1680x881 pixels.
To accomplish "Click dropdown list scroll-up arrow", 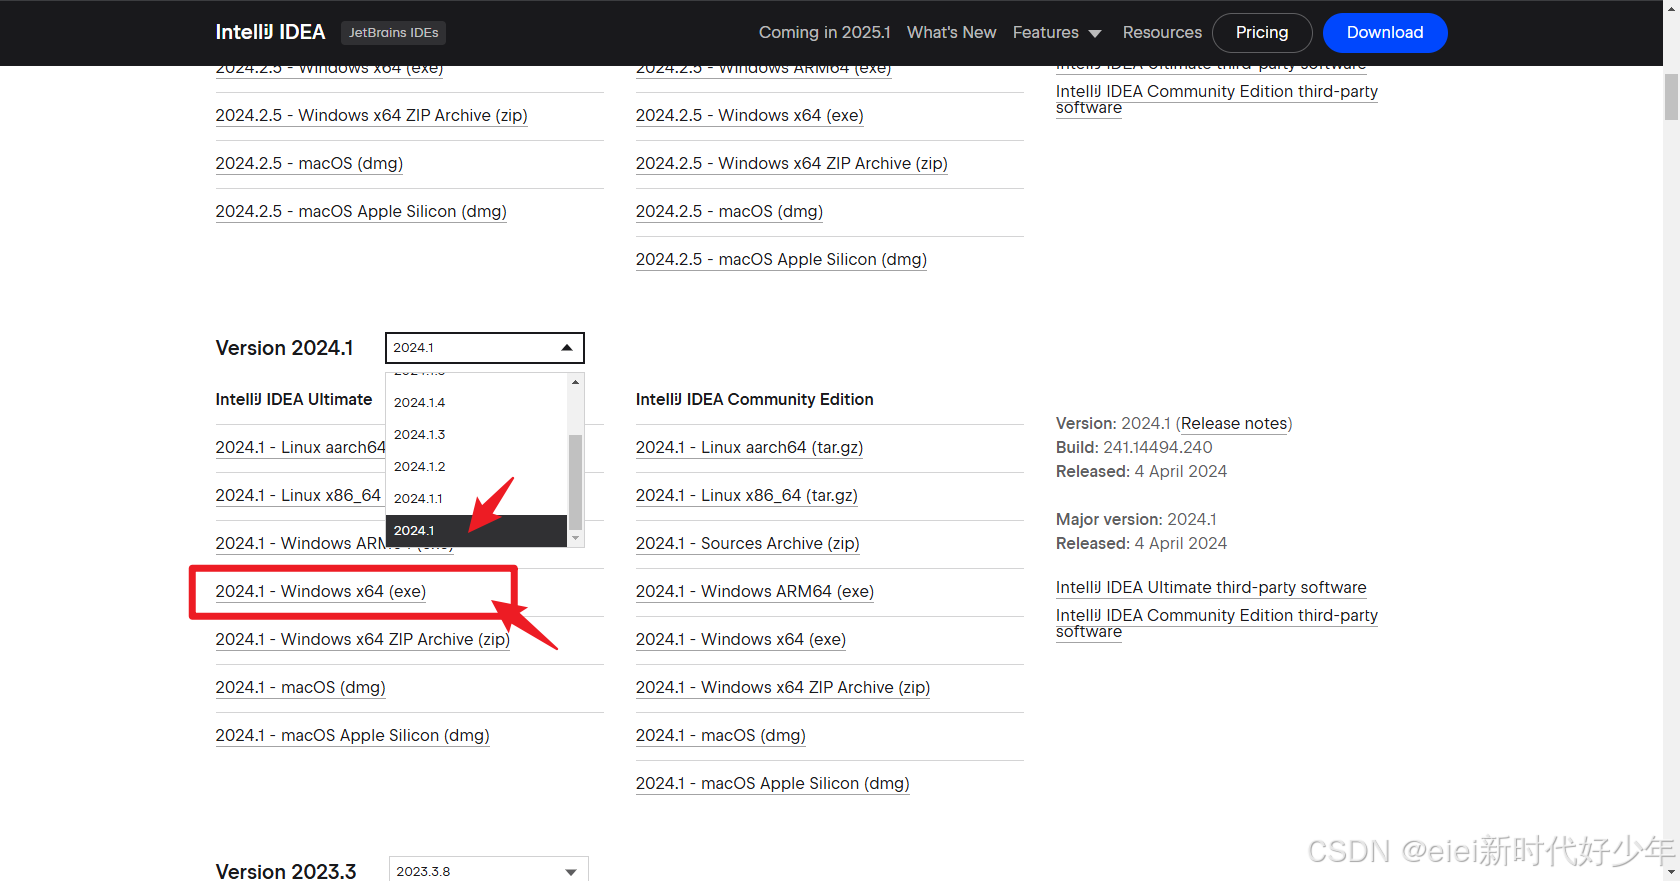I will coord(575,382).
